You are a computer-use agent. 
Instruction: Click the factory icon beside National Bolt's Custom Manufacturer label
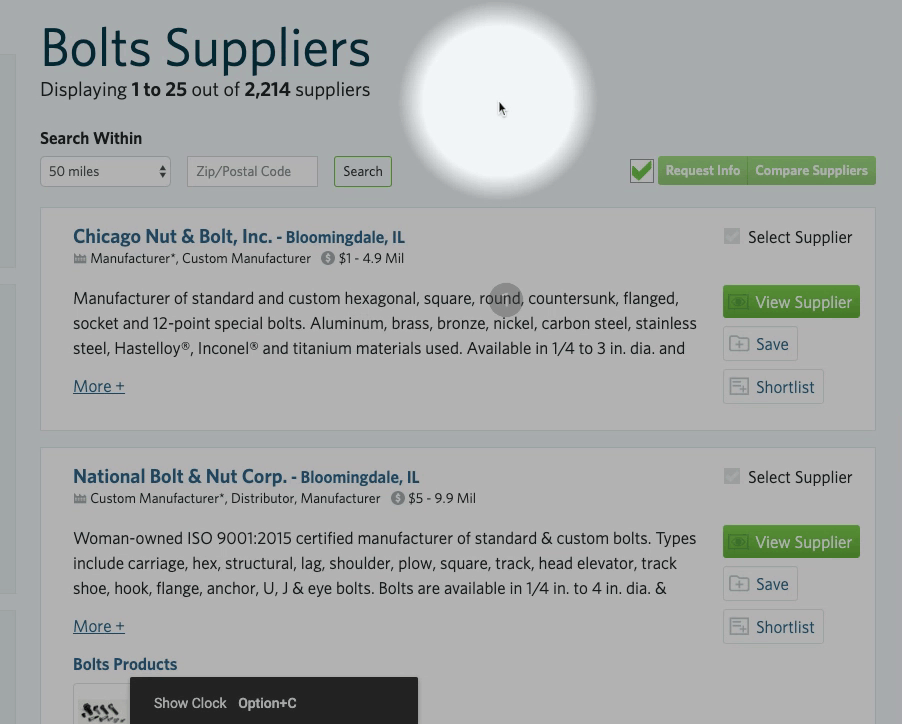(x=80, y=499)
